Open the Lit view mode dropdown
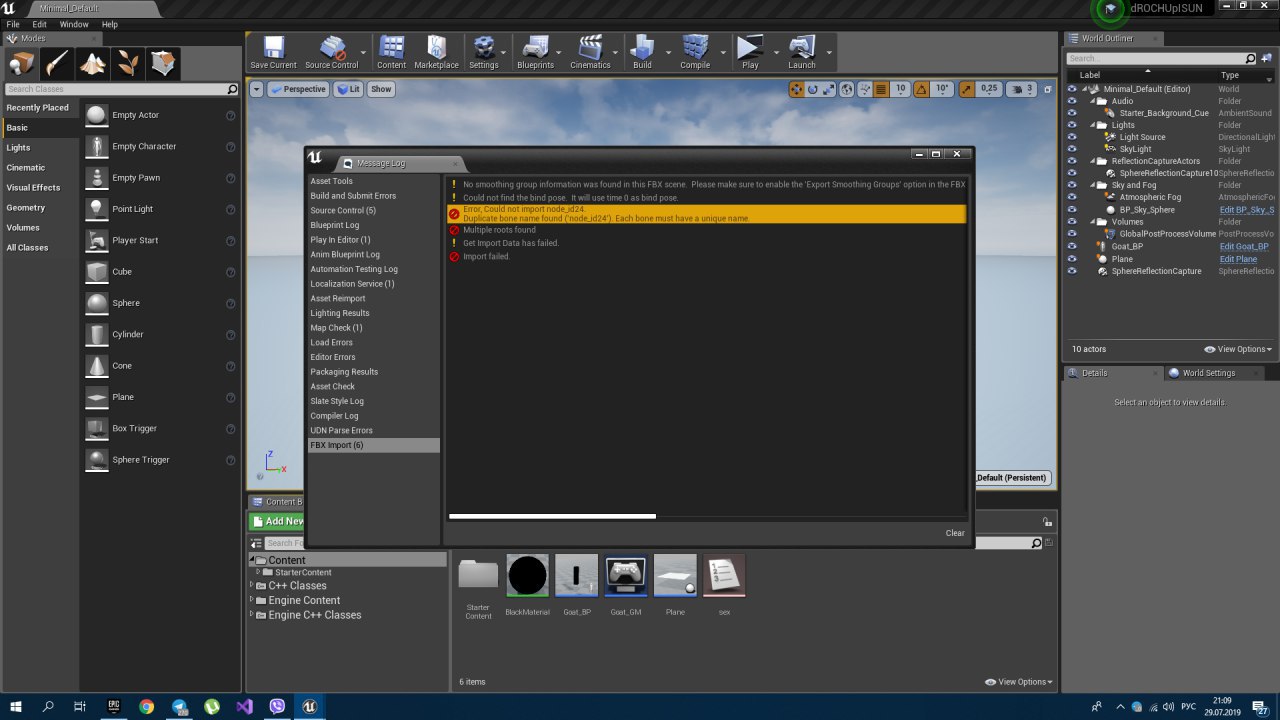The height and width of the screenshot is (720, 1280). (348, 89)
